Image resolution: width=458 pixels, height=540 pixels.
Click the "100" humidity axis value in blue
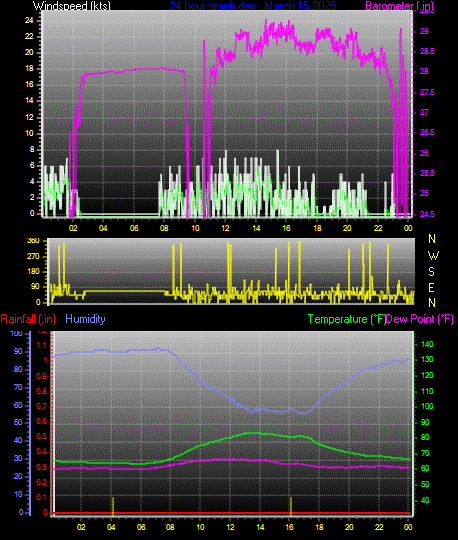click(x=17, y=333)
